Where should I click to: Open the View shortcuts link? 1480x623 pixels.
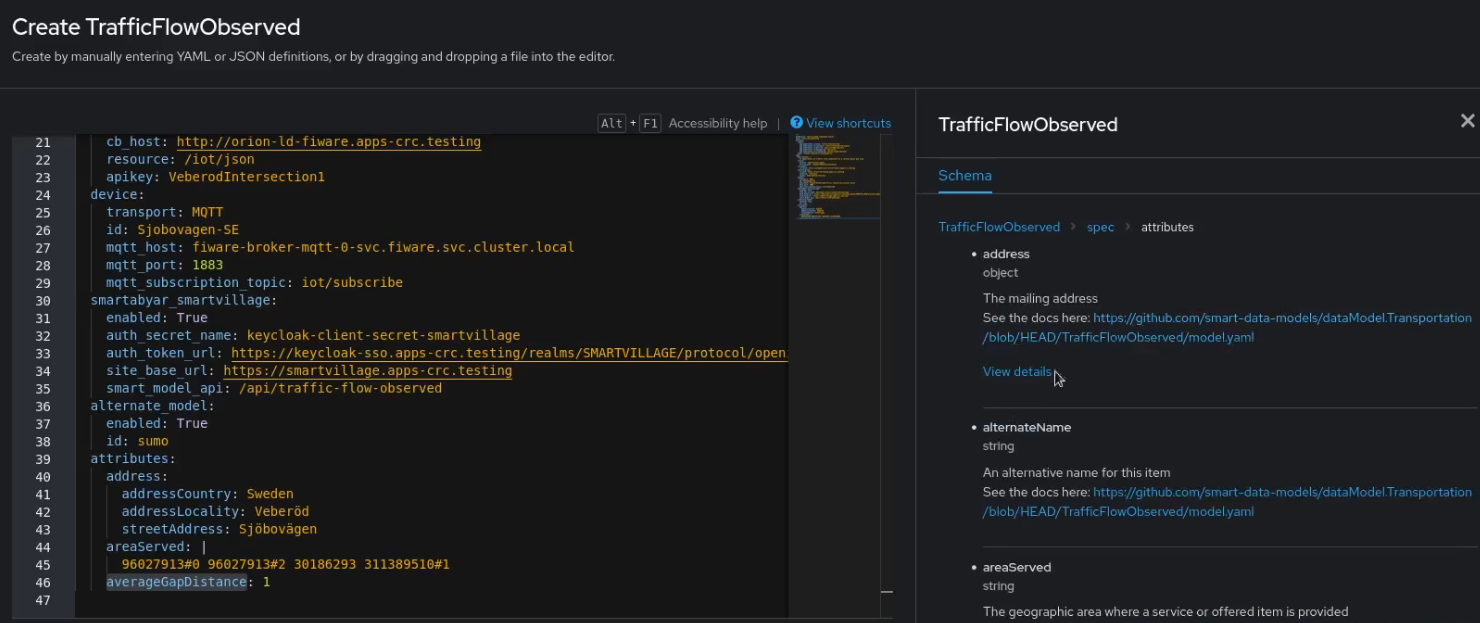tap(848, 123)
